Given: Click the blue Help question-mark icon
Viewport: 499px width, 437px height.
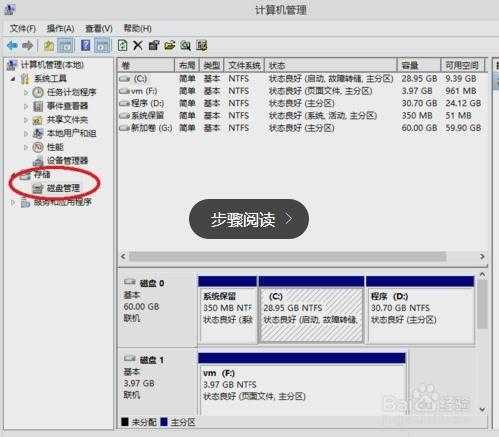Looking at the screenshot, I should [86, 45].
